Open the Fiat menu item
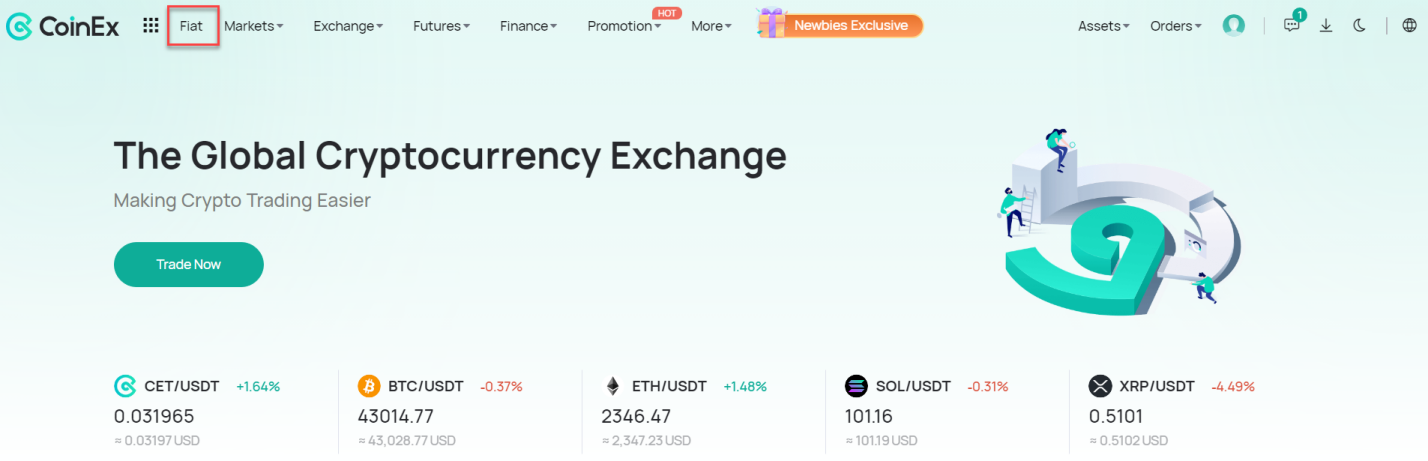 tap(191, 26)
